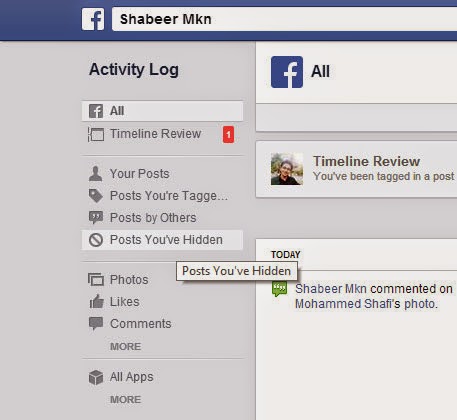Open Posts You're Tagged In filter
The image size is (457, 420).
click(x=169, y=196)
